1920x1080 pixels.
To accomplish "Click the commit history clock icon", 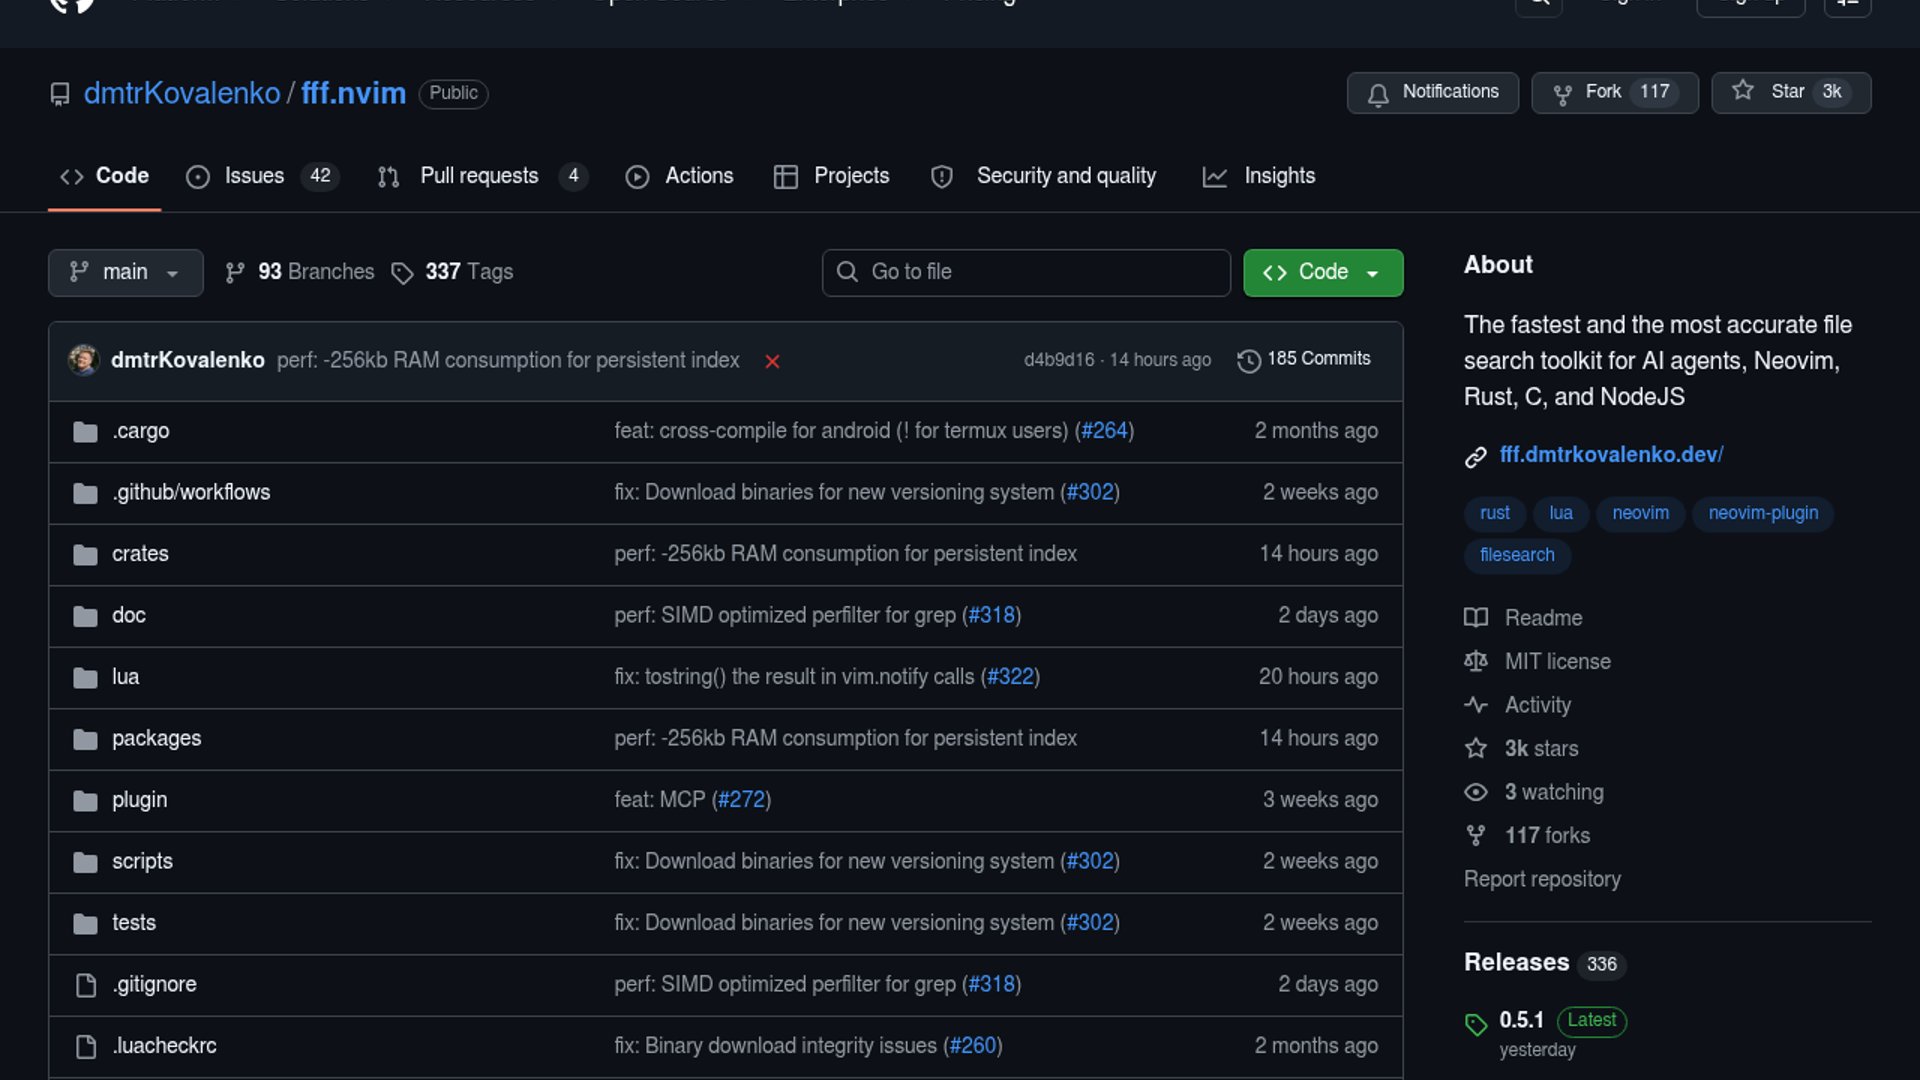I will point(1248,360).
